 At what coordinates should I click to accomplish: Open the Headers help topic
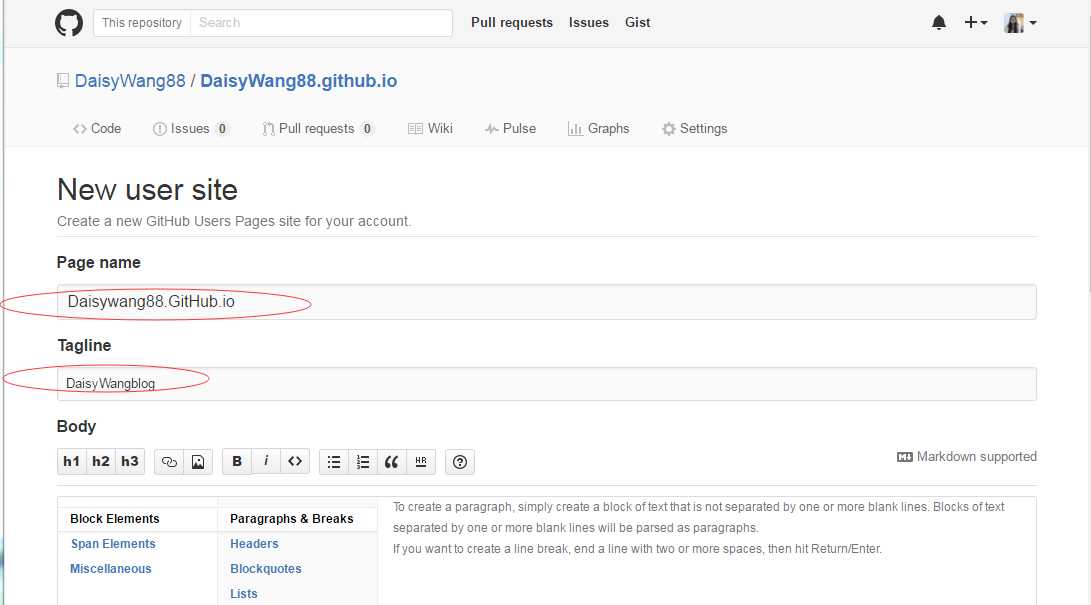tap(254, 544)
